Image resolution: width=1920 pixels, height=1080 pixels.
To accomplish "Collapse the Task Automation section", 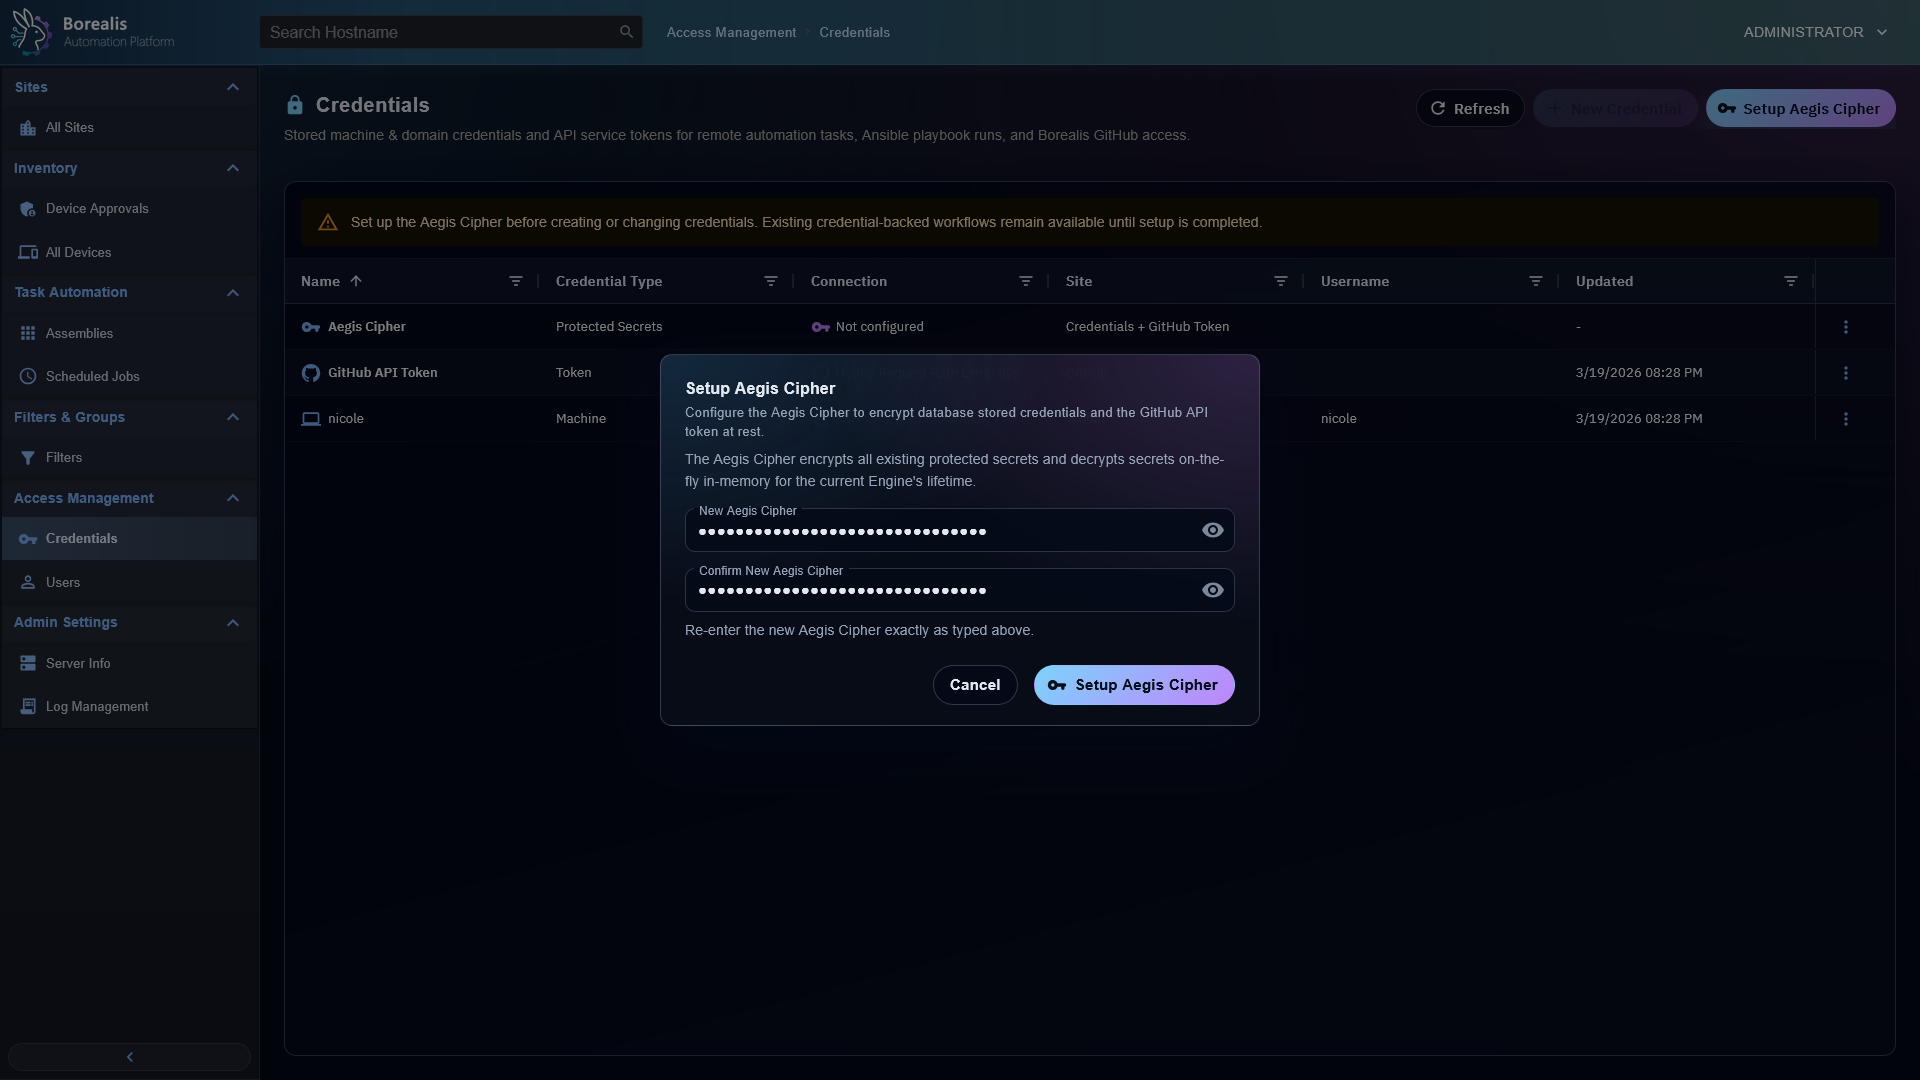I will pos(233,293).
